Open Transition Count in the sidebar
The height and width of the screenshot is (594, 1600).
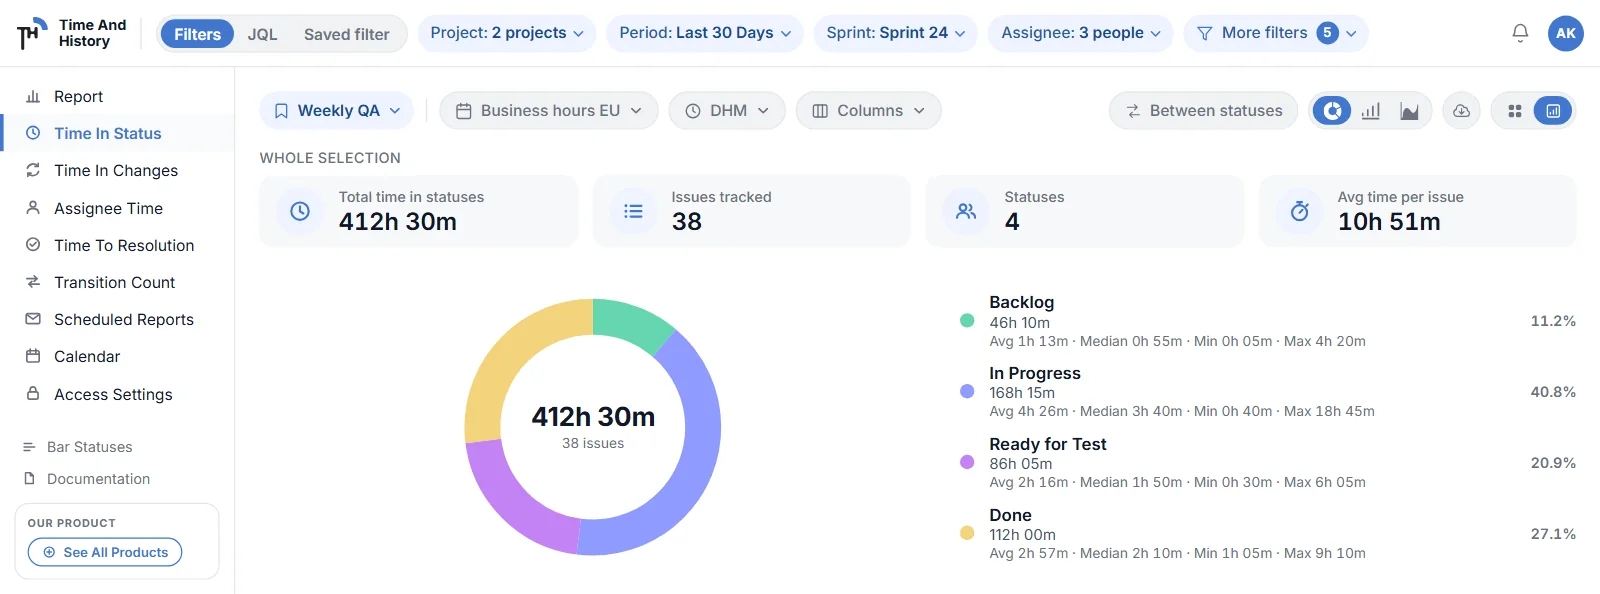[x=117, y=282]
